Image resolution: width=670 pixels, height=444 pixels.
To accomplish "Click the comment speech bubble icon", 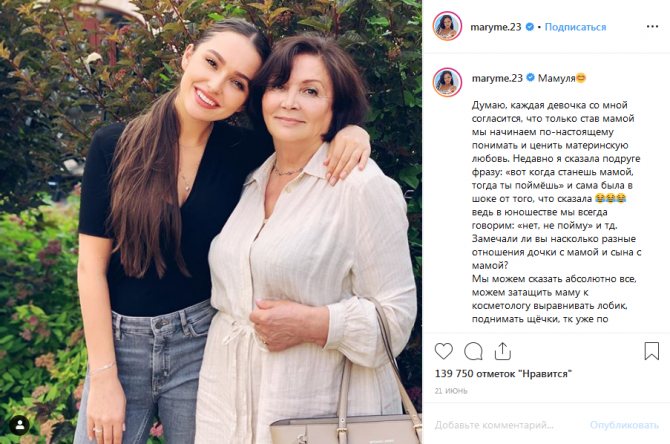I will point(473,351).
